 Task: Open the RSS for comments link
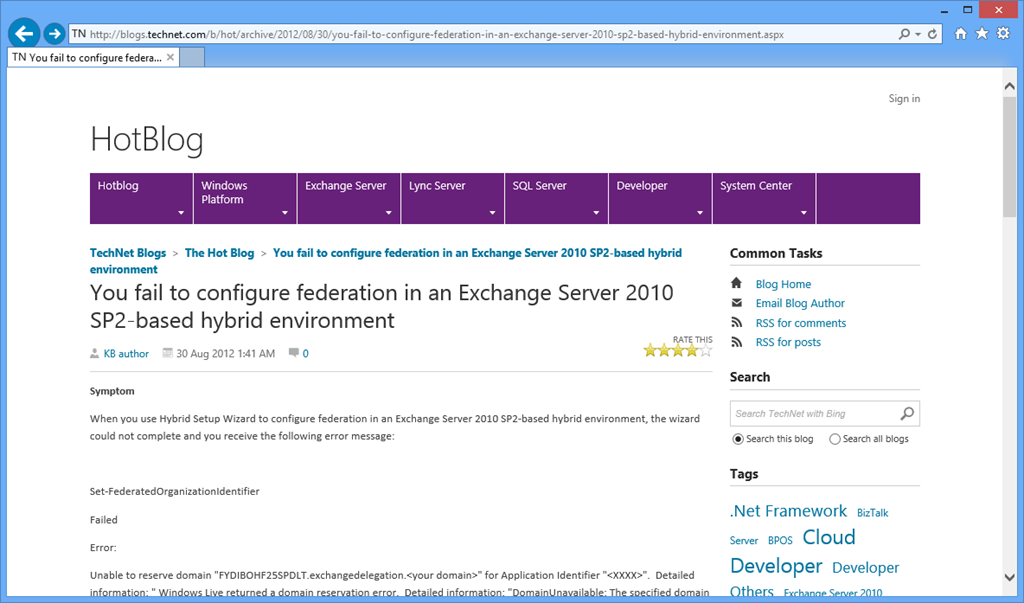pos(801,323)
